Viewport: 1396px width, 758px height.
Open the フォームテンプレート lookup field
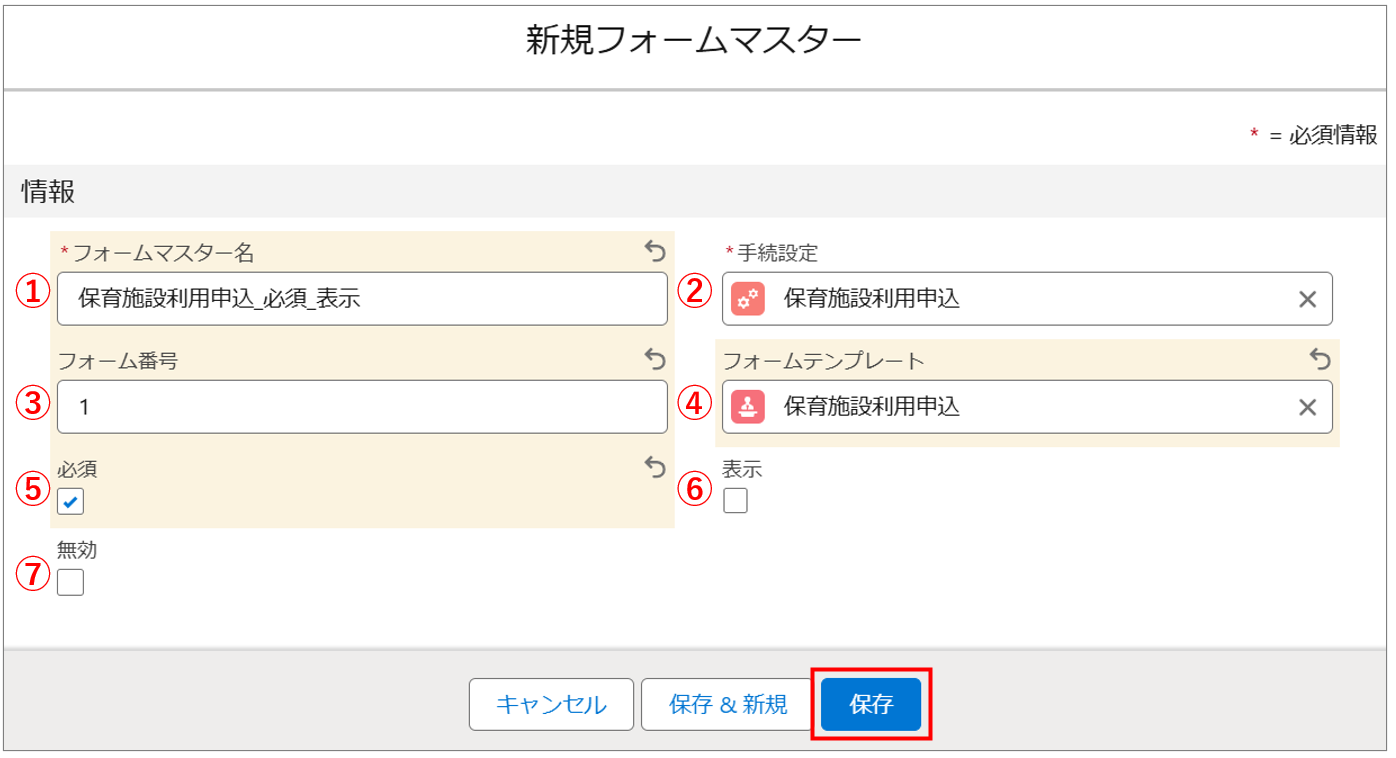click(x=1020, y=407)
